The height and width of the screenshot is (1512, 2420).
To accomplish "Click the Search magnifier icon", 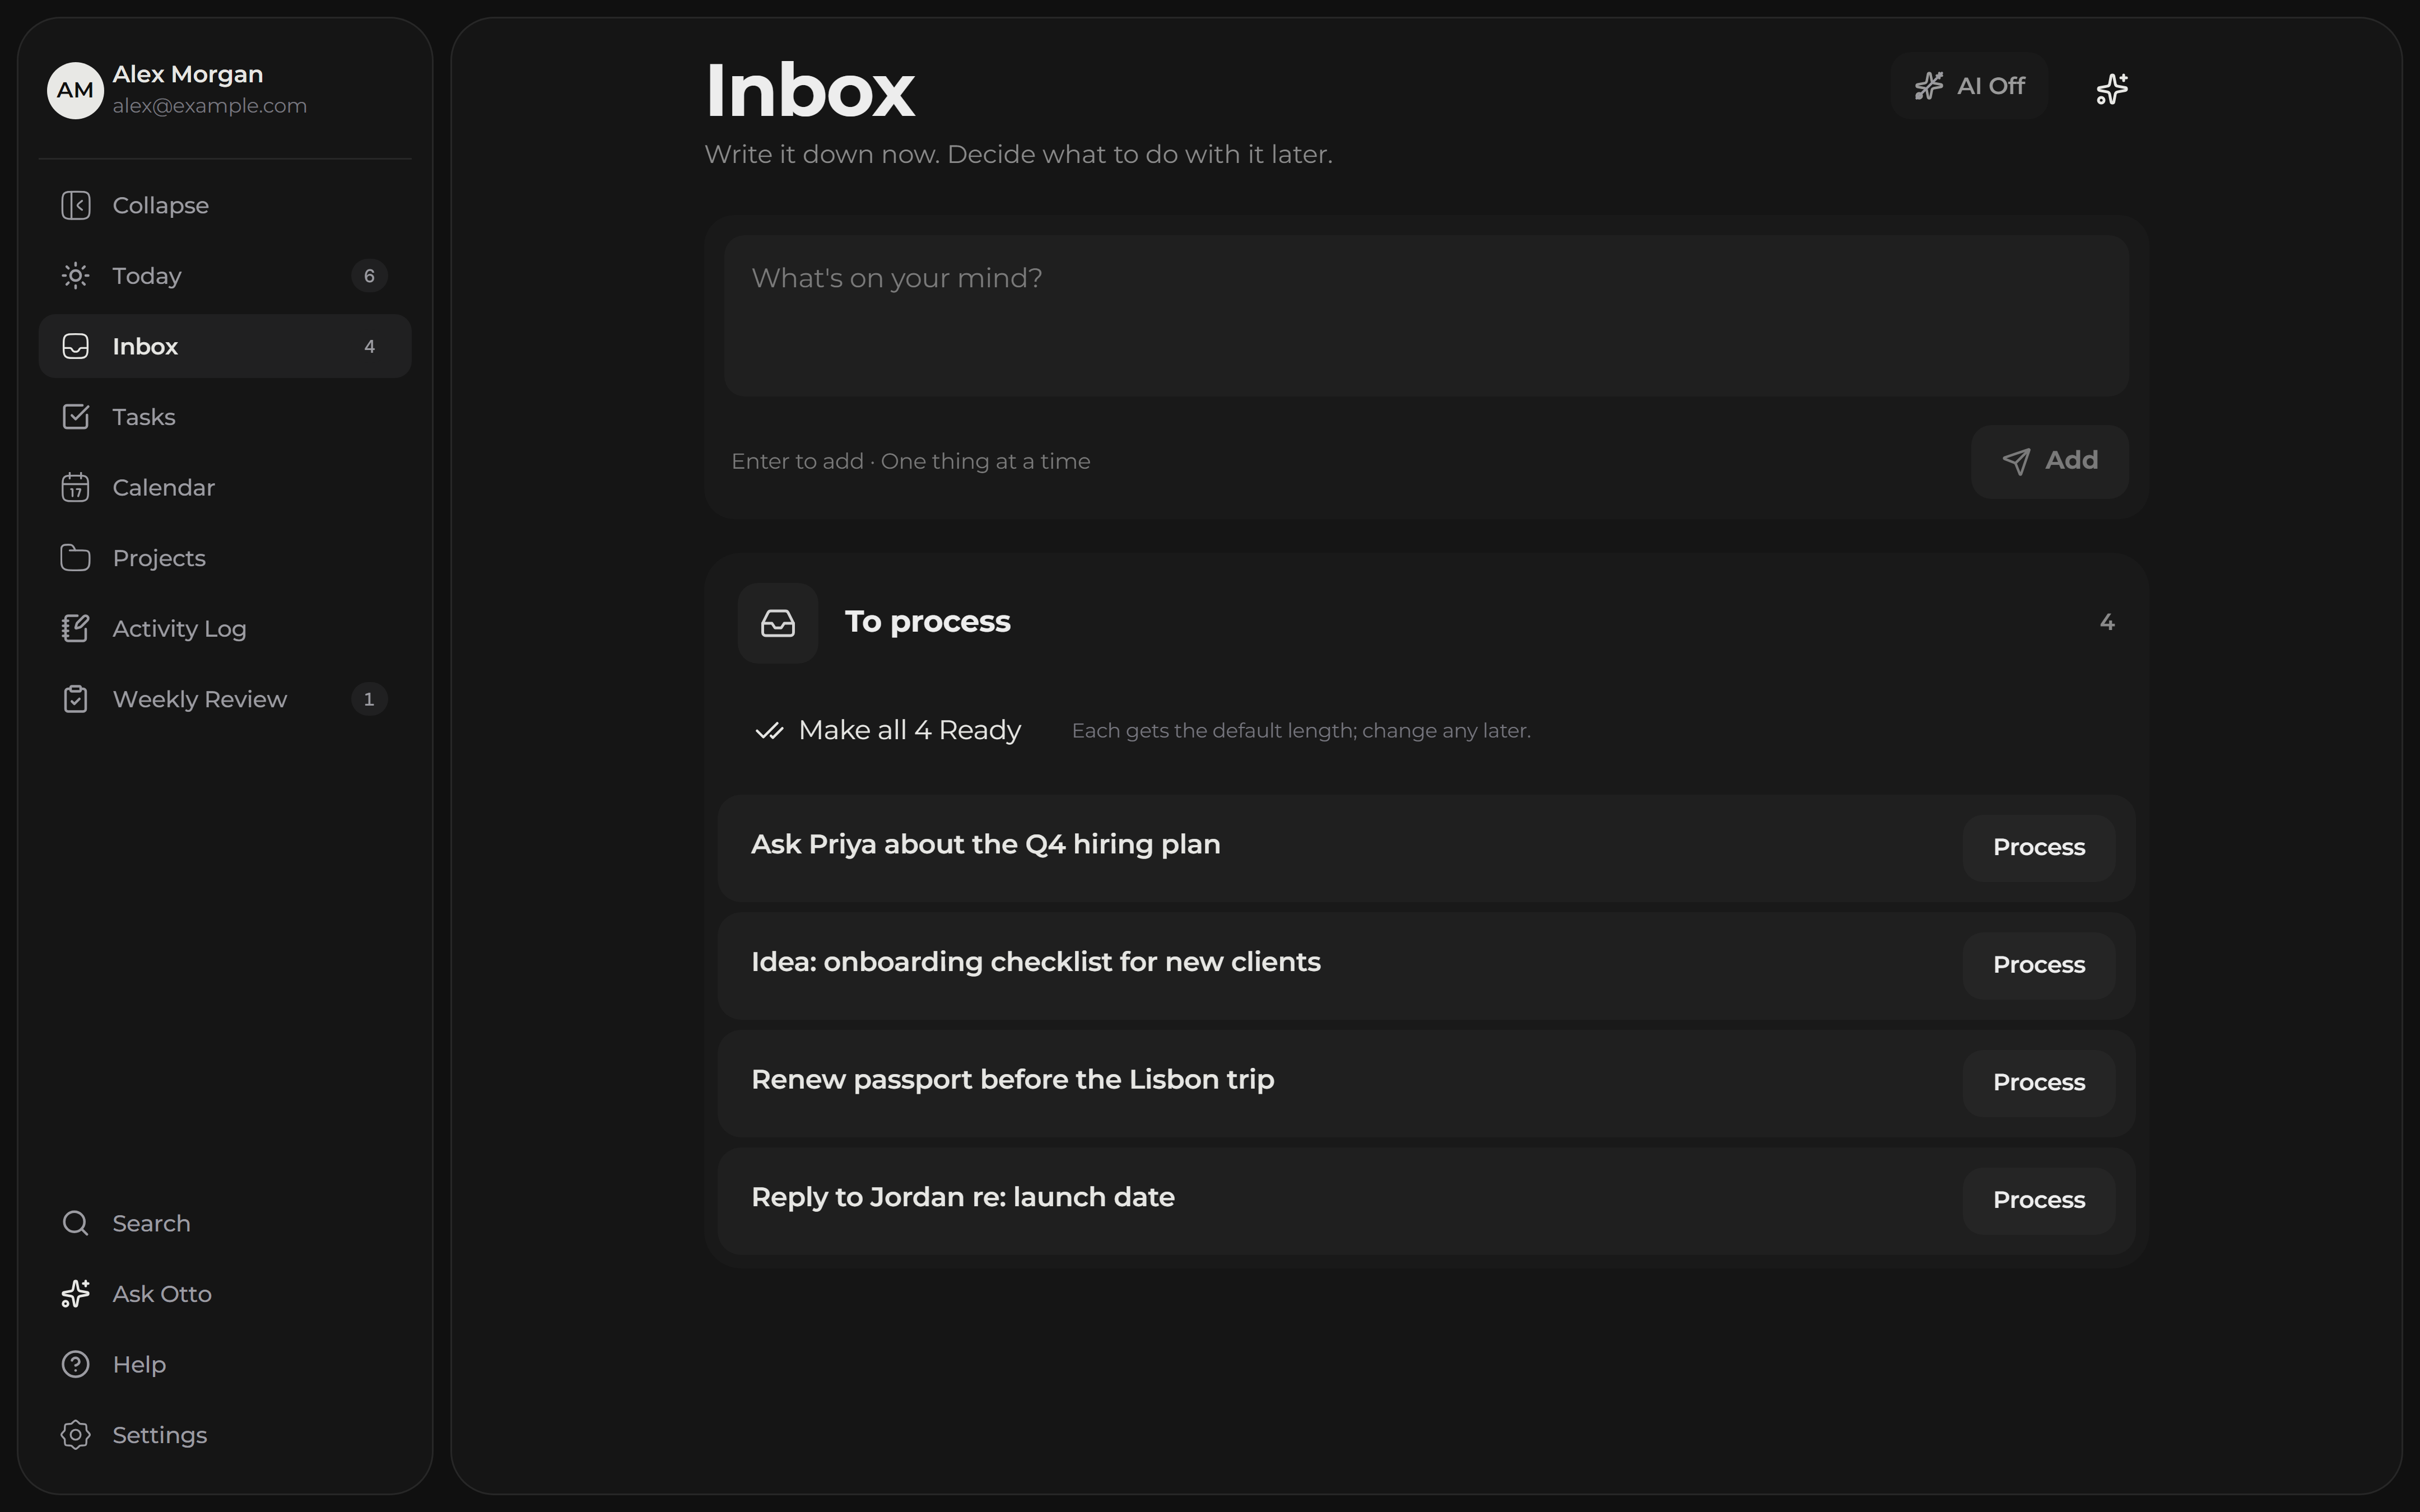I will point(75,1223).
